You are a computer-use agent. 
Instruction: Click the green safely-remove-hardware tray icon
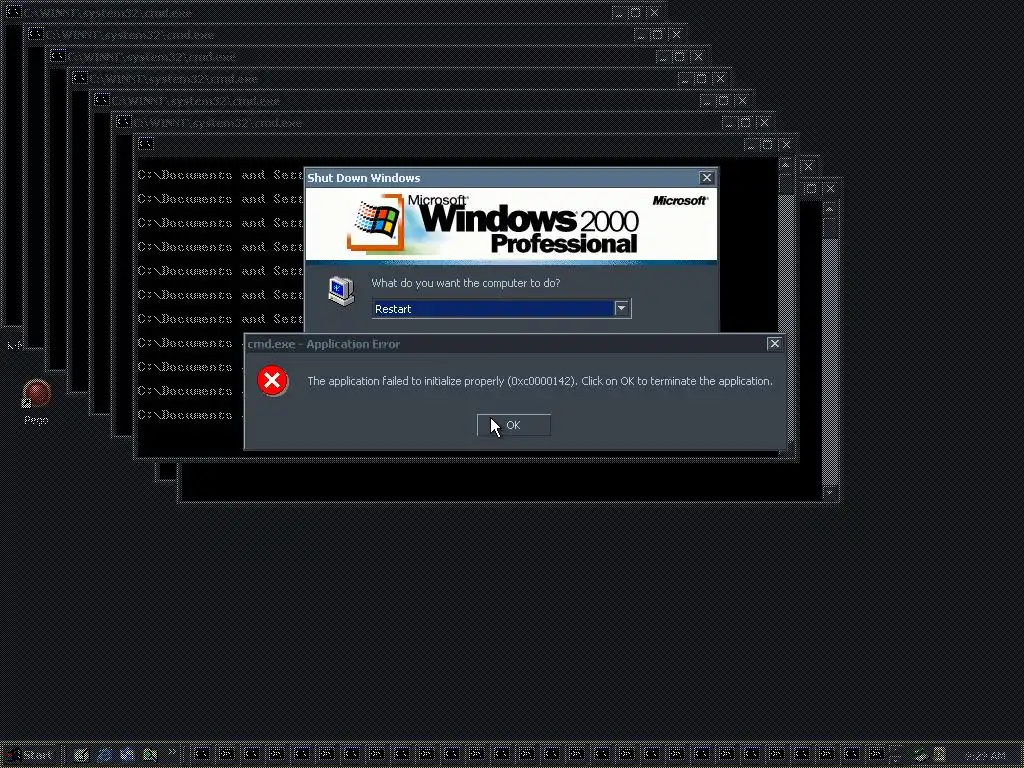tap(921, 756)
